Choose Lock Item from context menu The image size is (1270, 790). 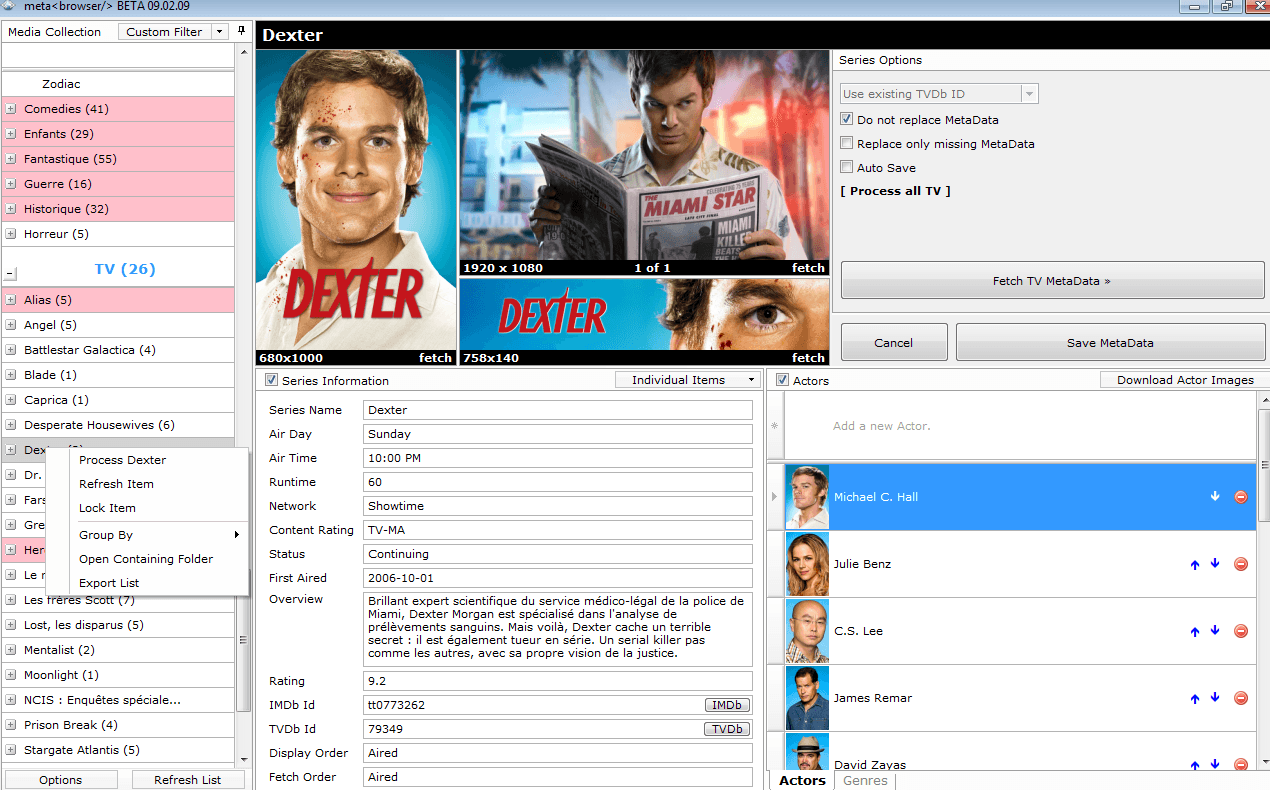107,508
